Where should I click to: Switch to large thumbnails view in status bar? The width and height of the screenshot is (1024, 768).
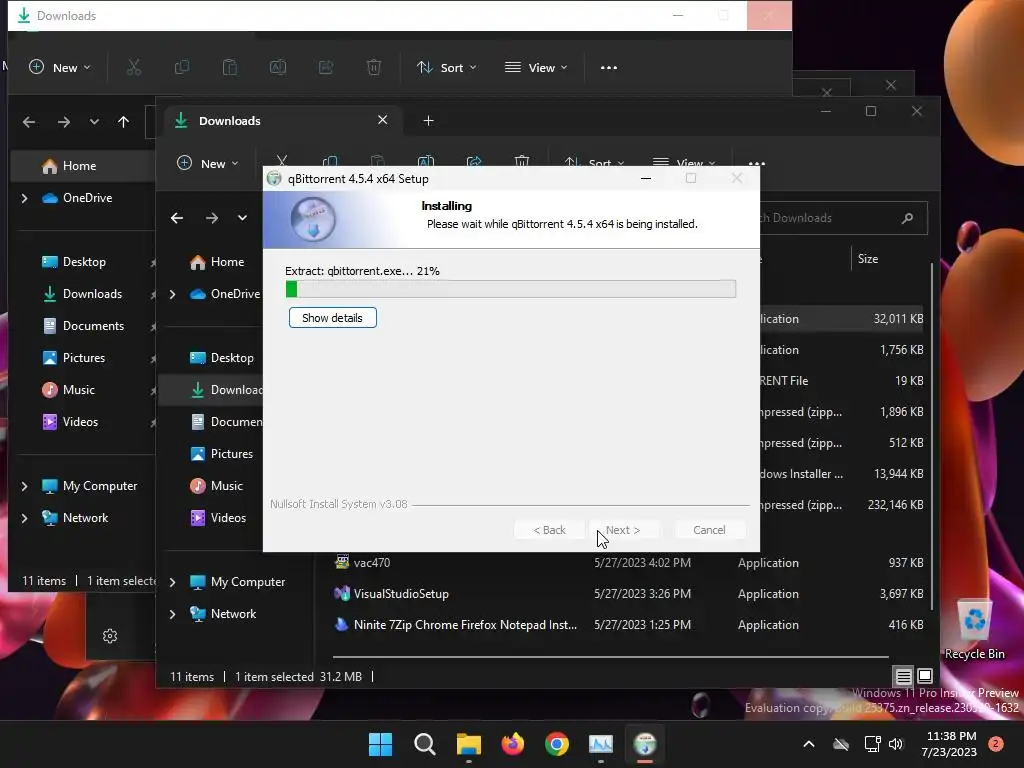point(925,676)
